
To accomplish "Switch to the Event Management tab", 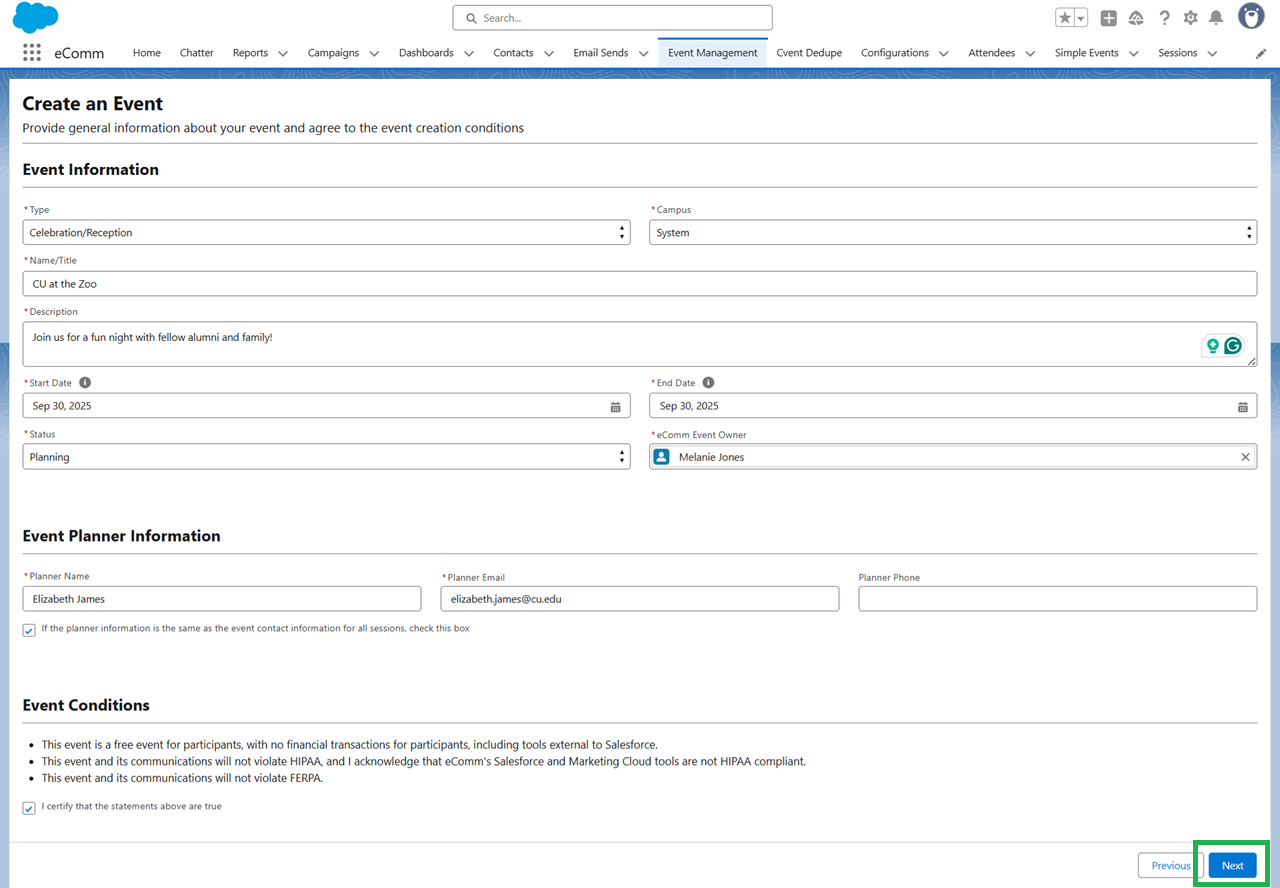I will (x=713, y=53).
